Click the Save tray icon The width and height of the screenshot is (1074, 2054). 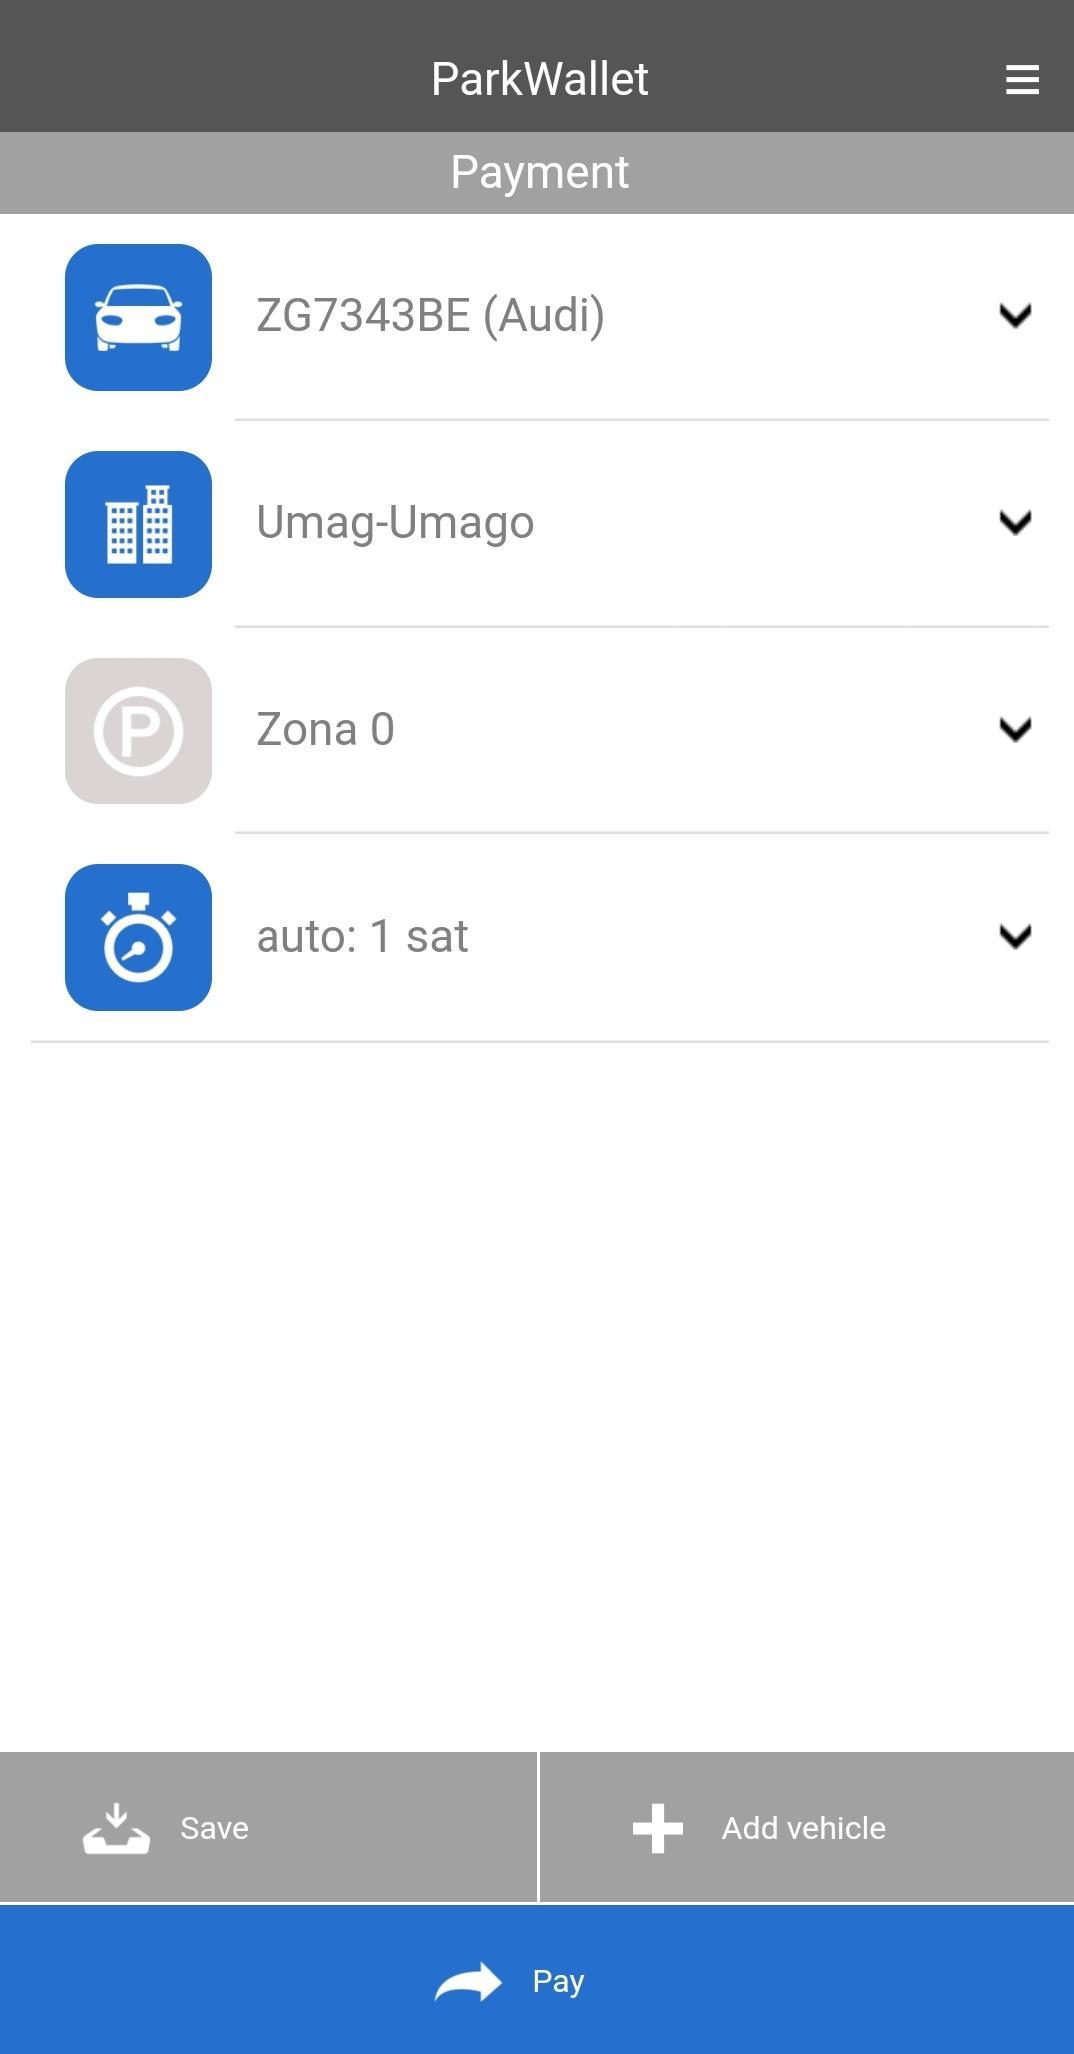(x=116, y=1828)
